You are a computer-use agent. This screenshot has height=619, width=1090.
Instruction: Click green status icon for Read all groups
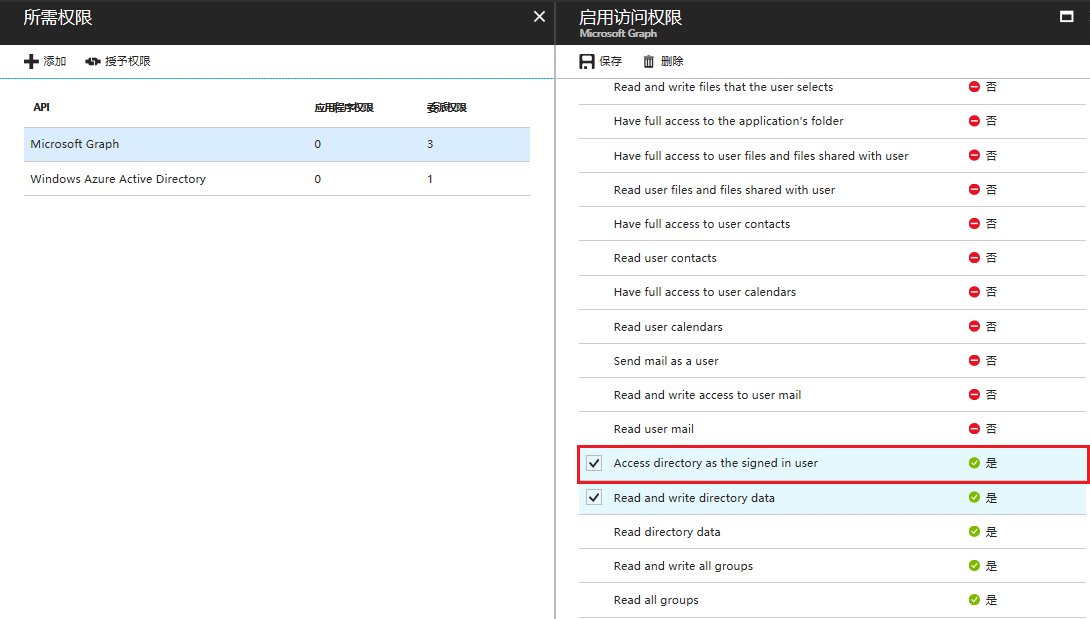tap(974, 600)
